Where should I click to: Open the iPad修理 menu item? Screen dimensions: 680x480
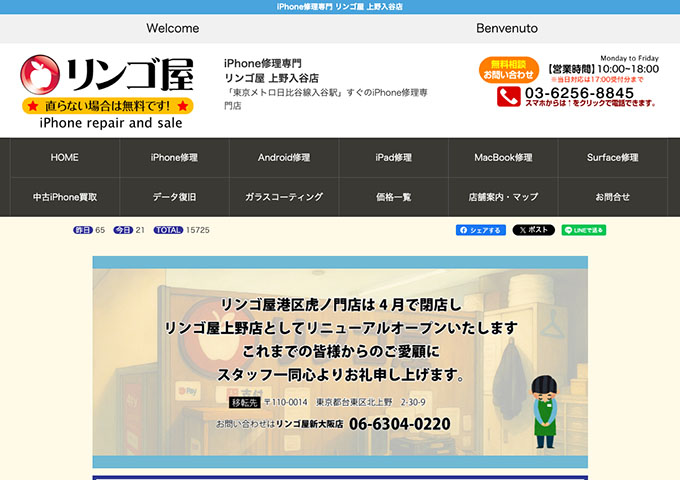(x=393, y=157)
